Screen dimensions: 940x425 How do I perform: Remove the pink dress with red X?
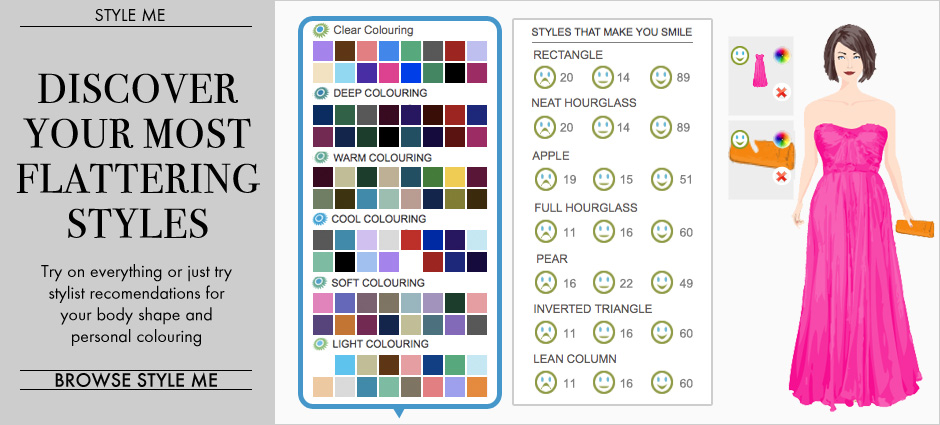pyautogui.click(x=782, y=92)
